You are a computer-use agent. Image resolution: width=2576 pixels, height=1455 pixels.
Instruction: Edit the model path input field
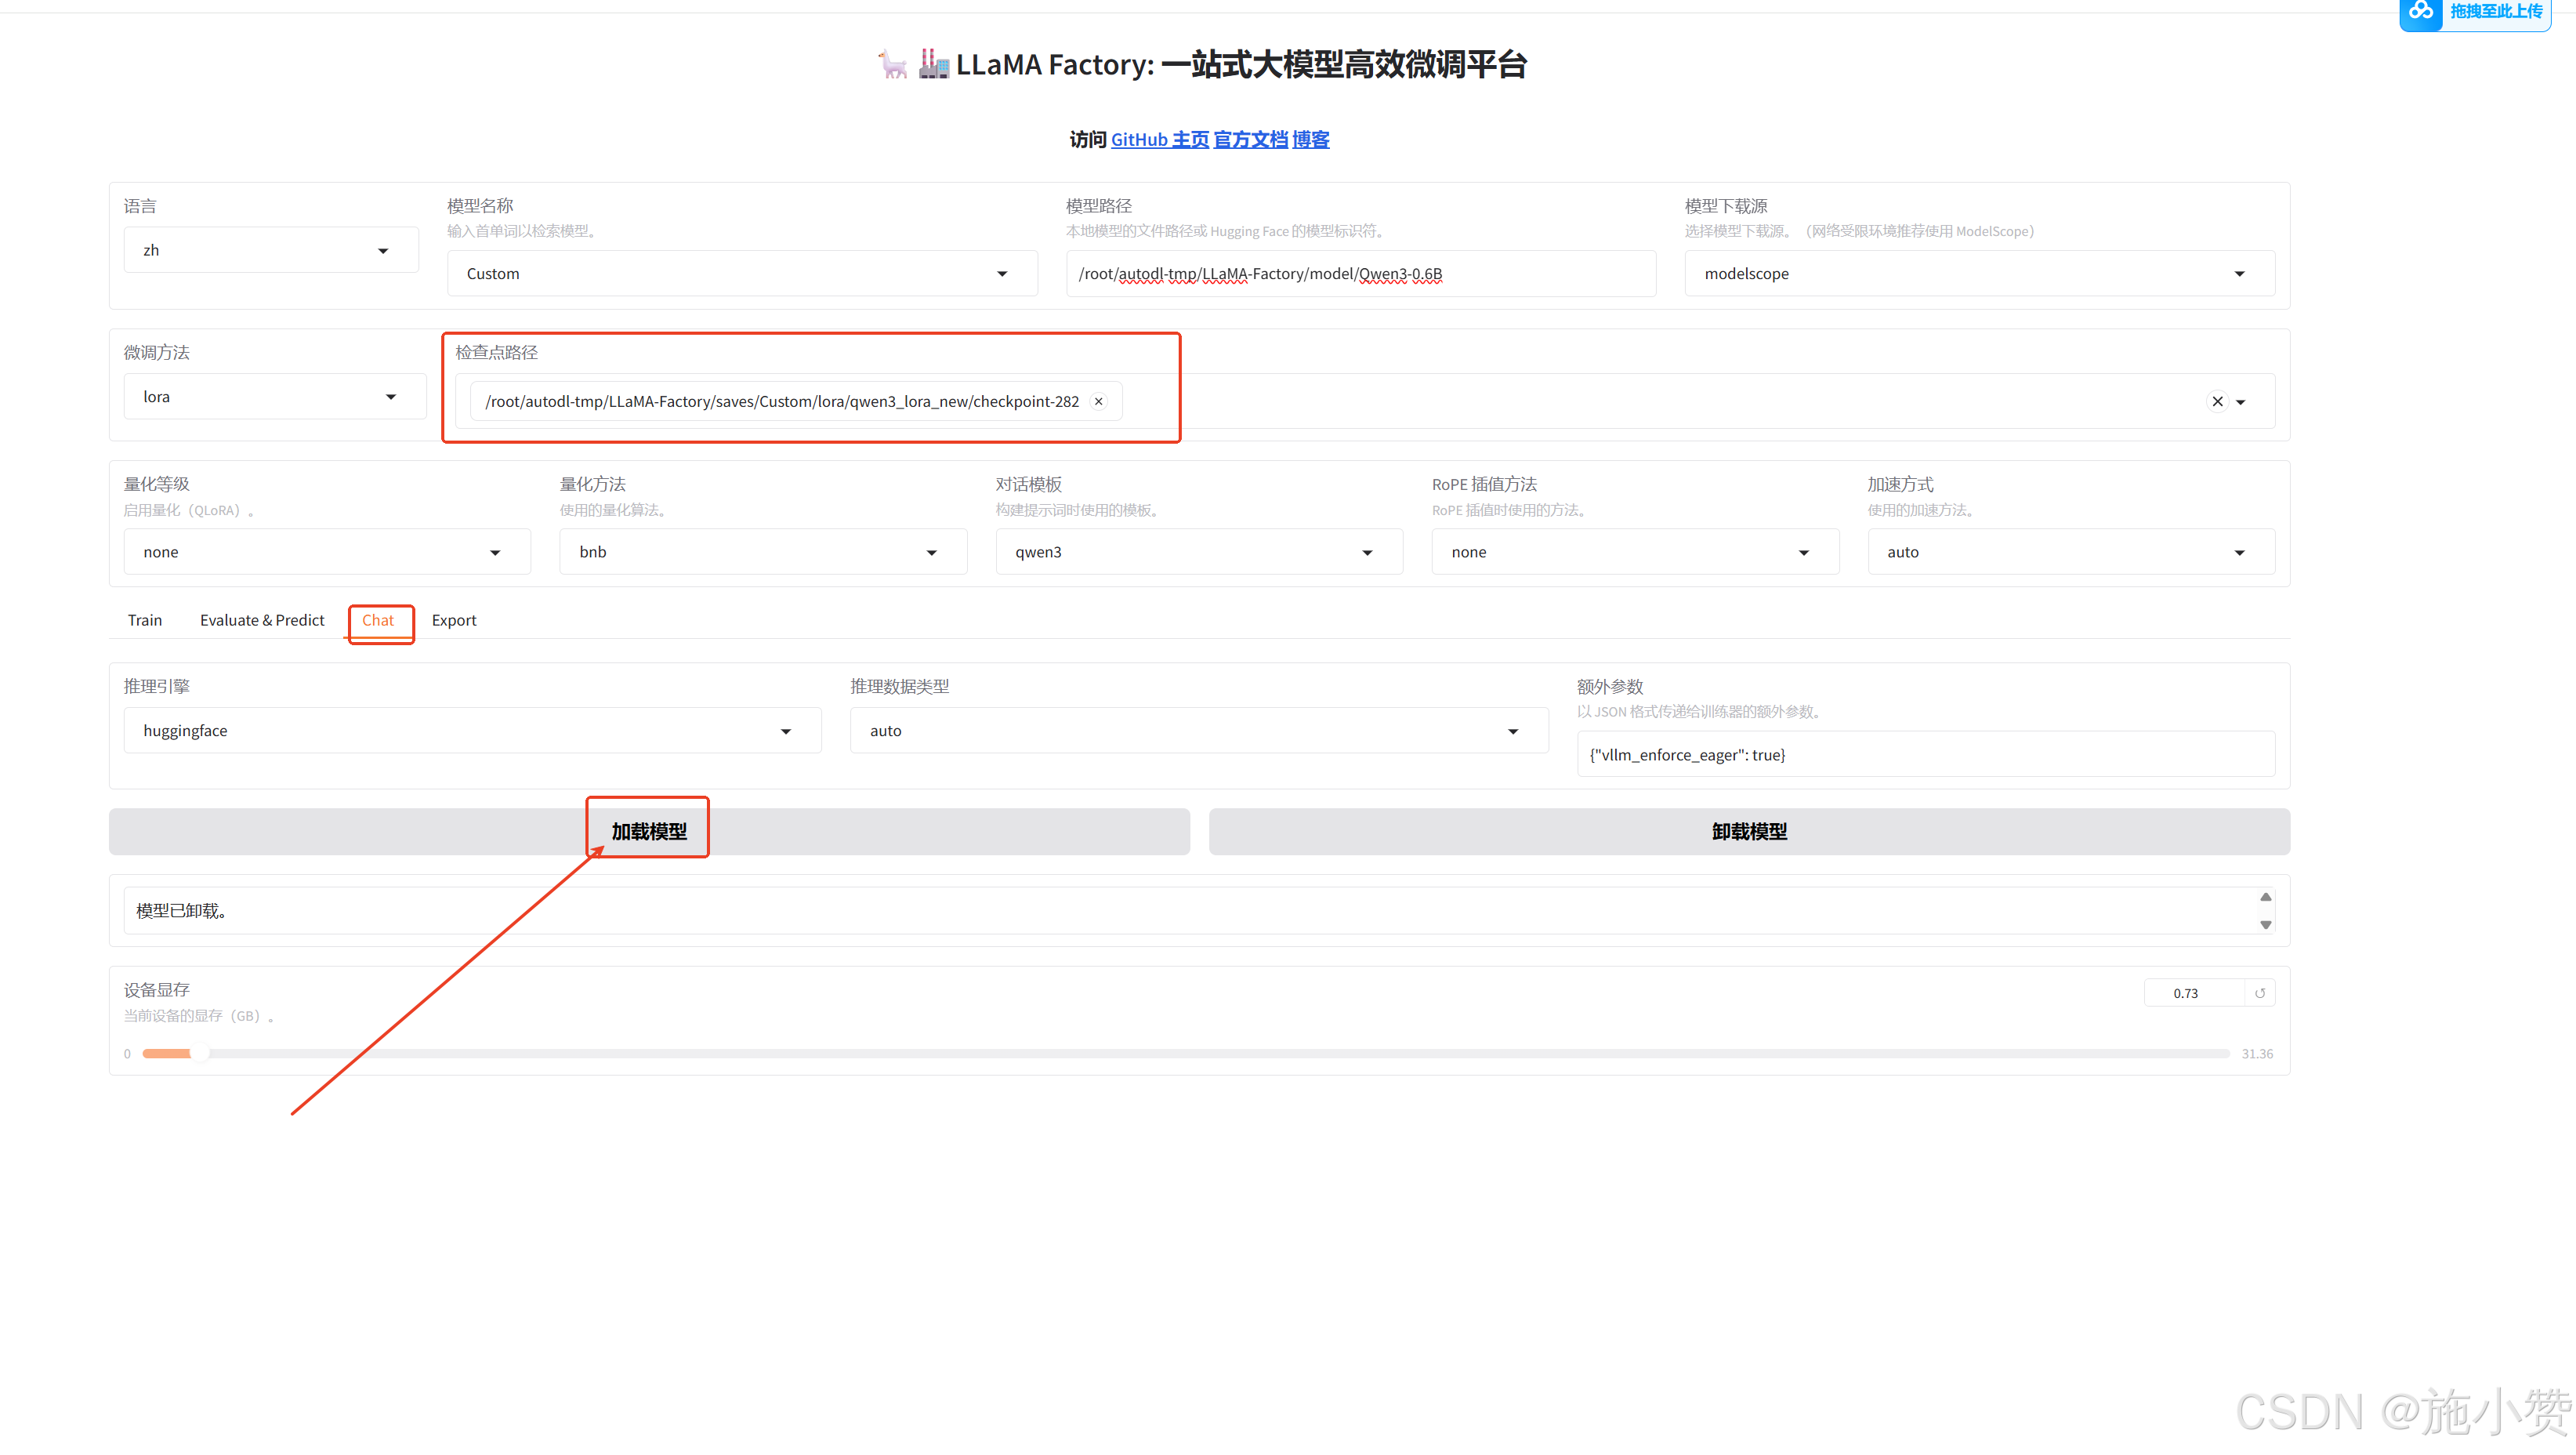tap(1361, 274)
